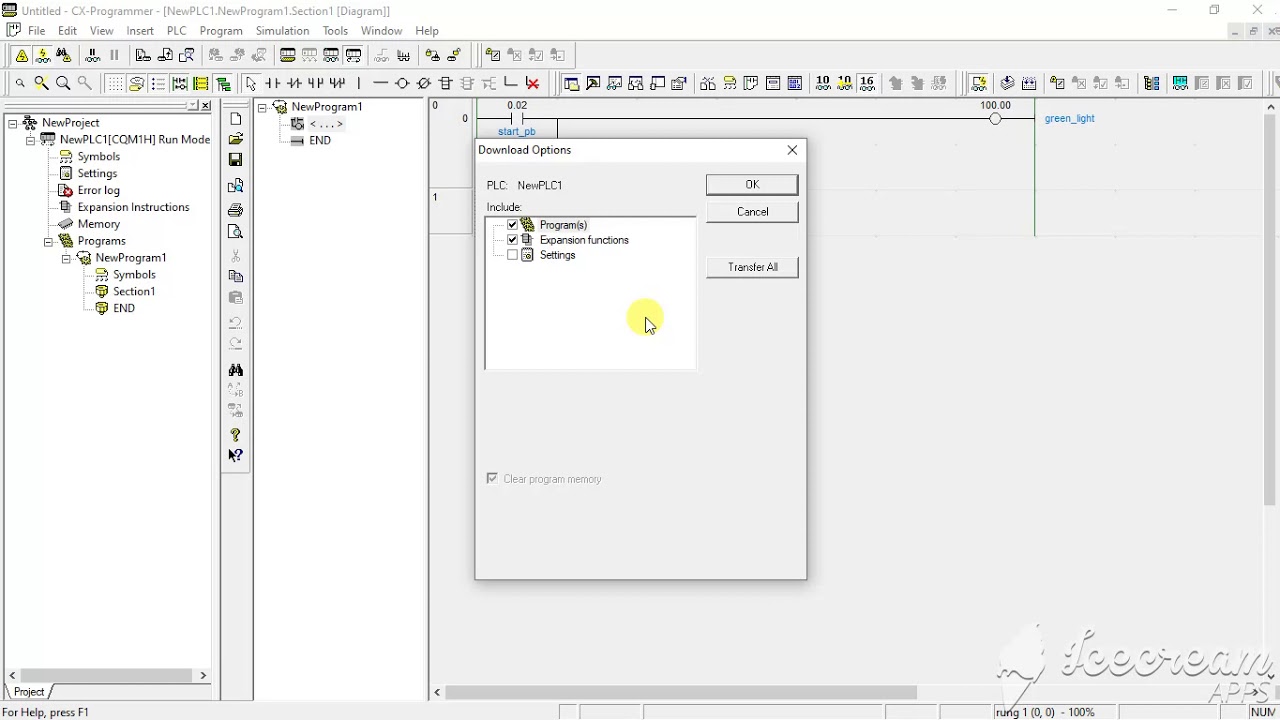Open the Tools menu
Screen dimensions: 1280x720
click(x=335, y=31)
